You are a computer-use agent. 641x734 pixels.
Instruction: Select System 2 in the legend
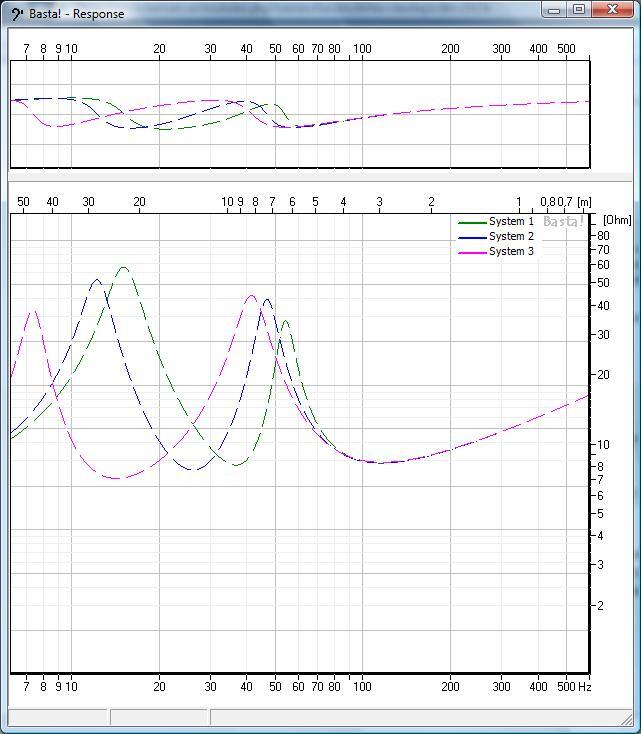click(511, 237)
